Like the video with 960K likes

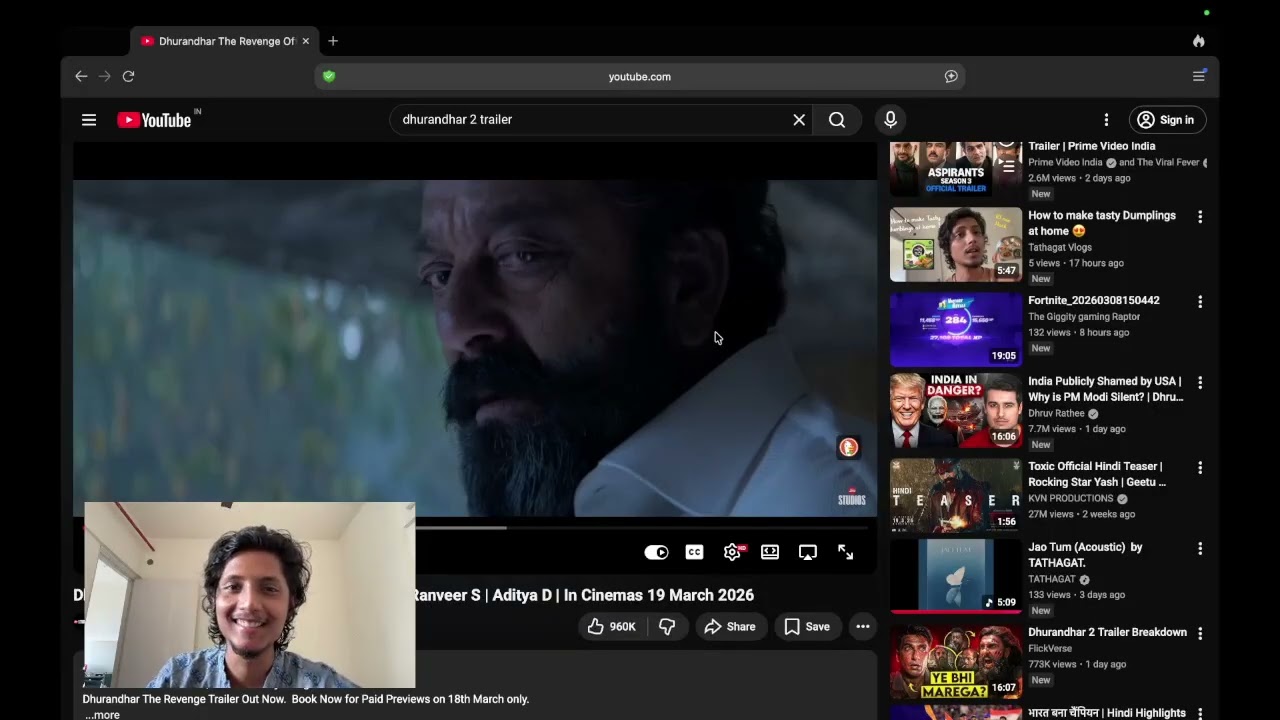point(612,627)
